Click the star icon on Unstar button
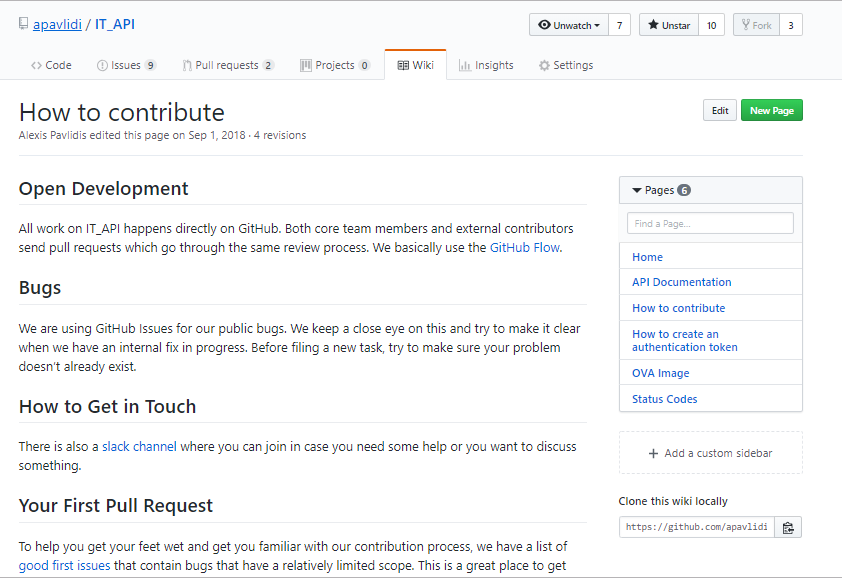Viewport: 842px width, 578px height. 653,25
